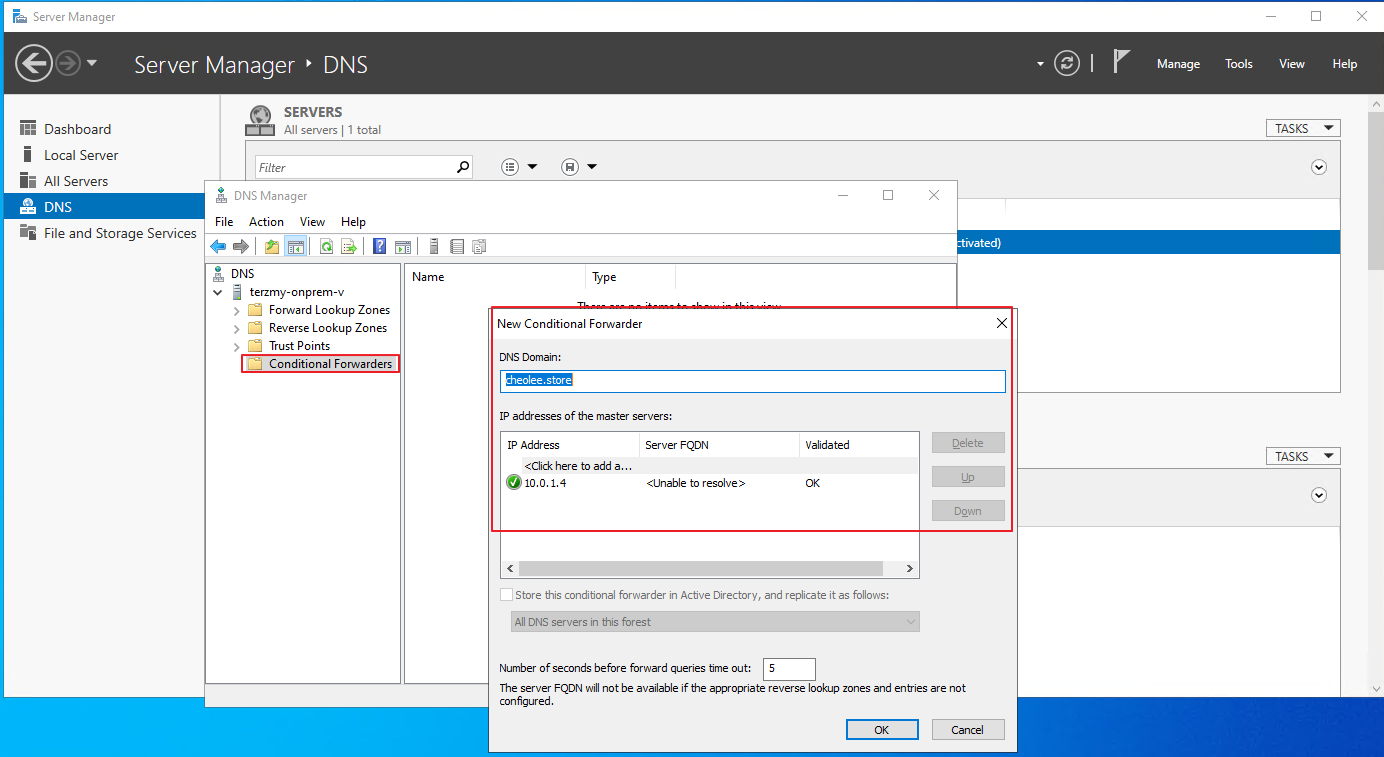The image size is (1384, 757).
Task: Click the New Server icon in DNS toolbar
Action: click(434, 246)
